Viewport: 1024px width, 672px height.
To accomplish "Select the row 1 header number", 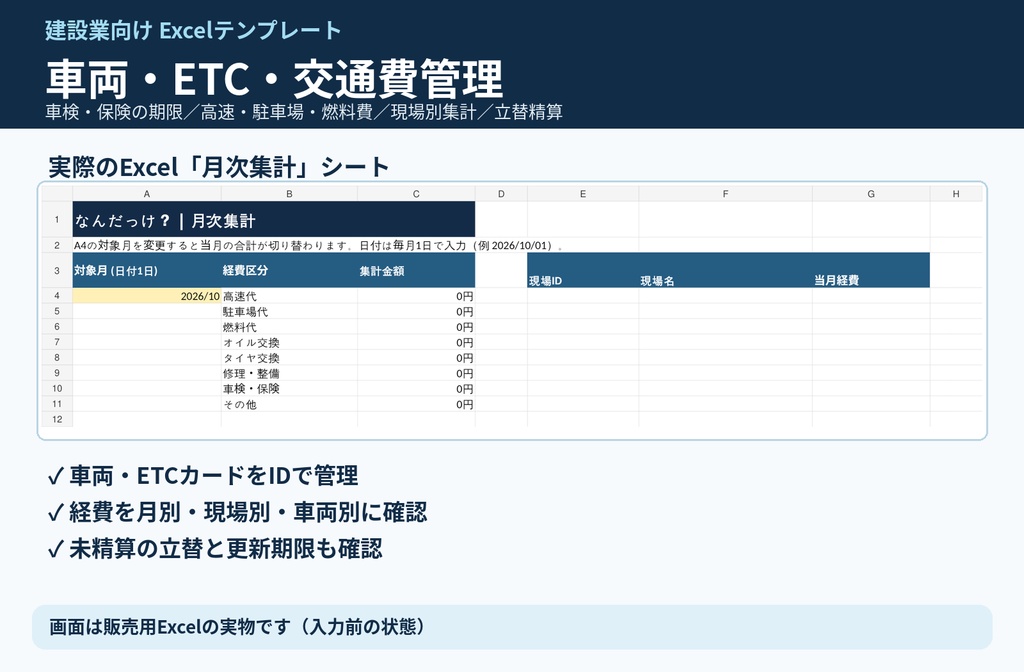I will coord(57,219).
